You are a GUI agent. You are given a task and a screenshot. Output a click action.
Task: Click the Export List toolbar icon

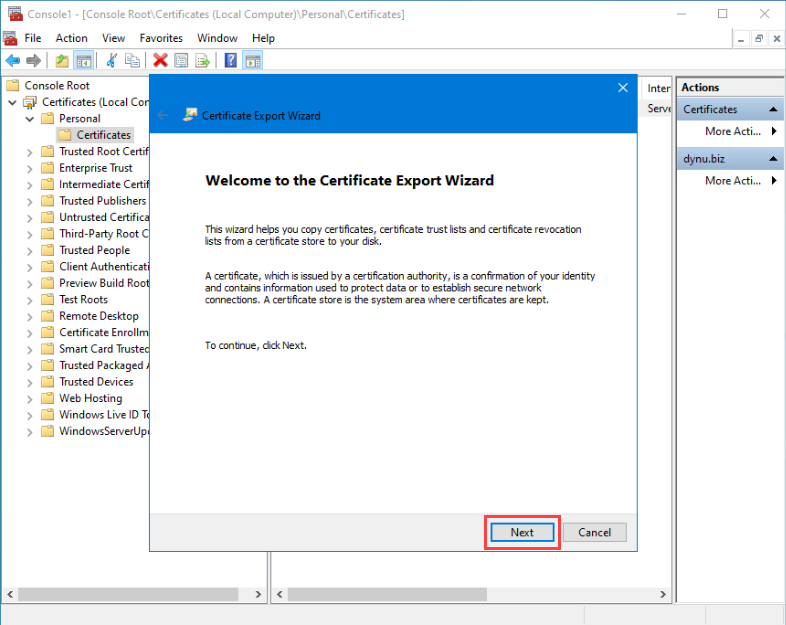tap(203, 61)
